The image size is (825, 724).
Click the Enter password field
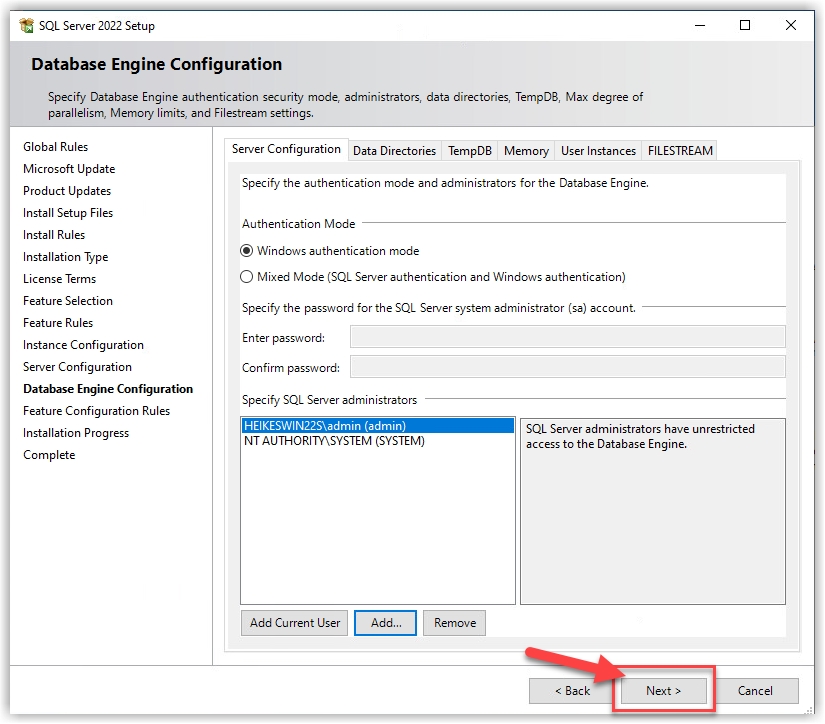click(x=567, y=337)
